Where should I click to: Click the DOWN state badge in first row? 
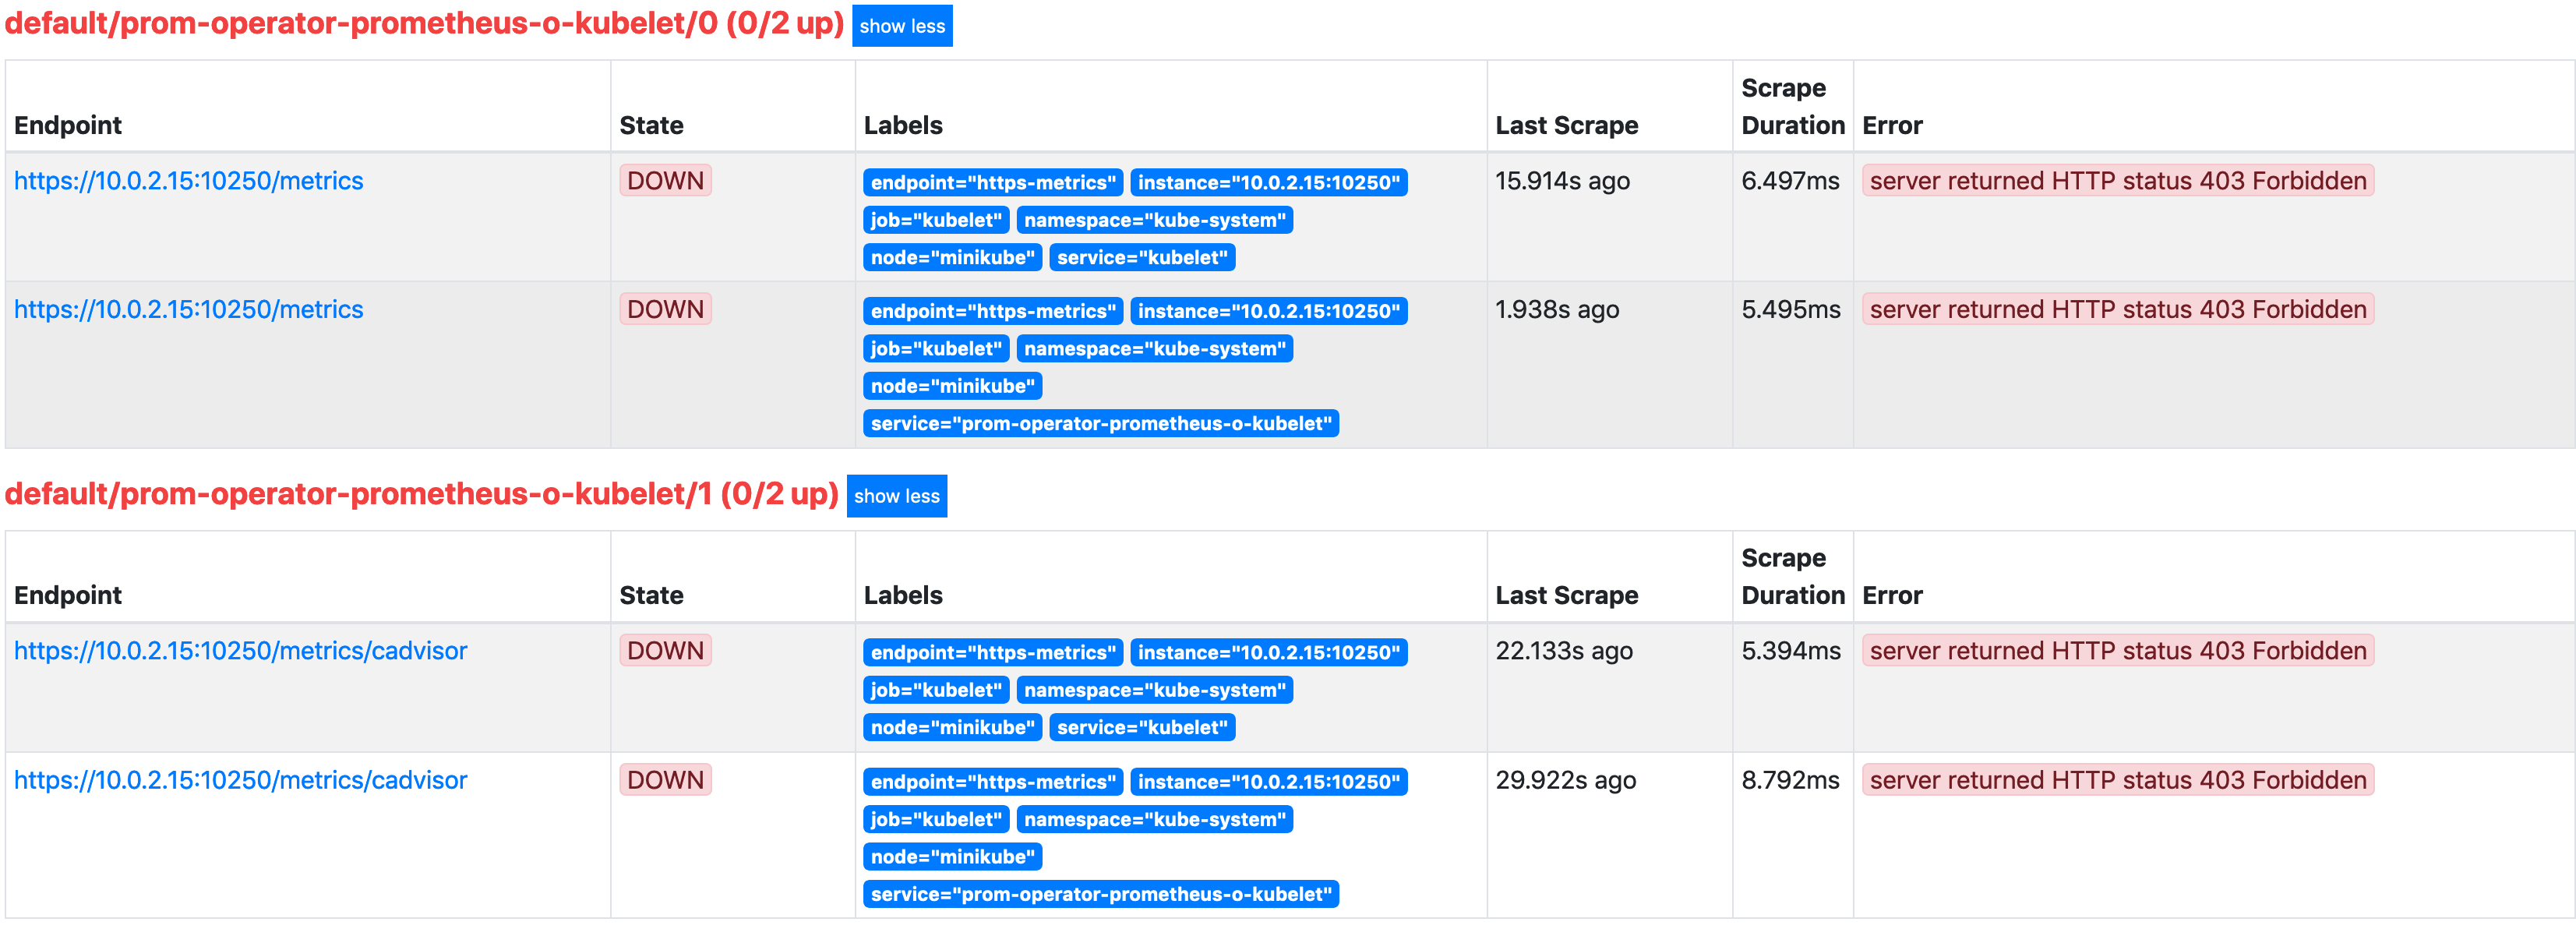coord(665,181)
